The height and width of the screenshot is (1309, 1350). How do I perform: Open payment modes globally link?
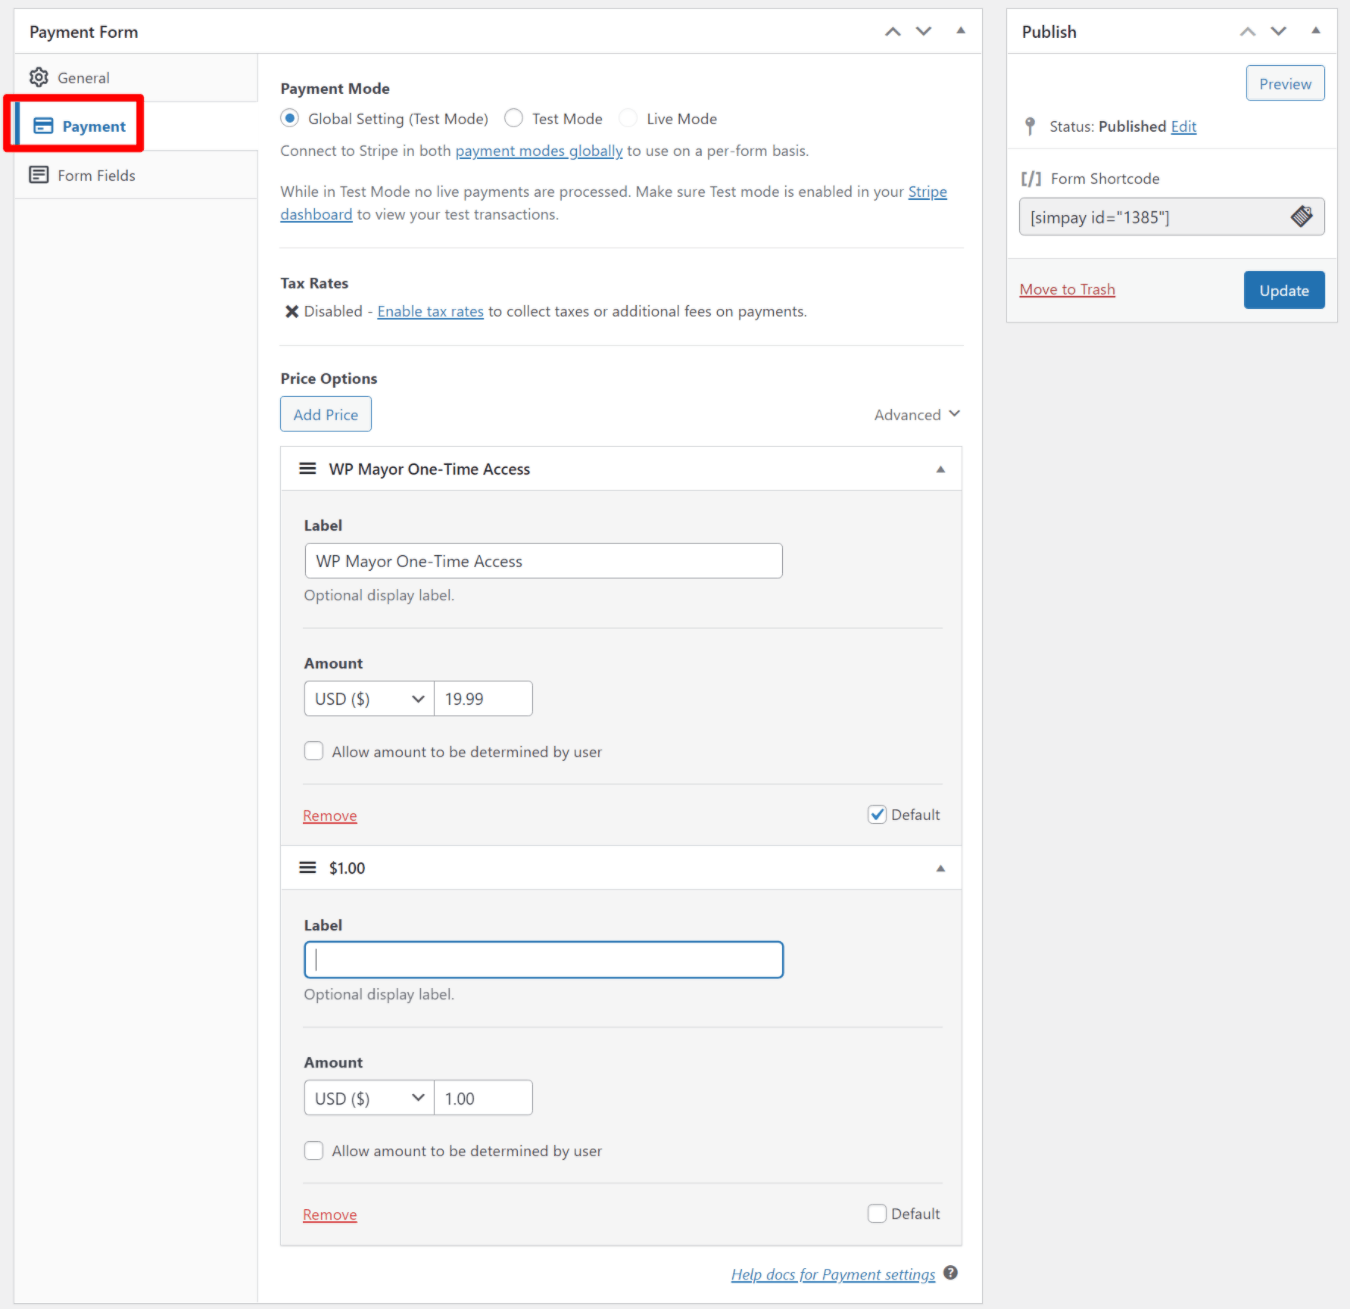(x=539, y=151)
